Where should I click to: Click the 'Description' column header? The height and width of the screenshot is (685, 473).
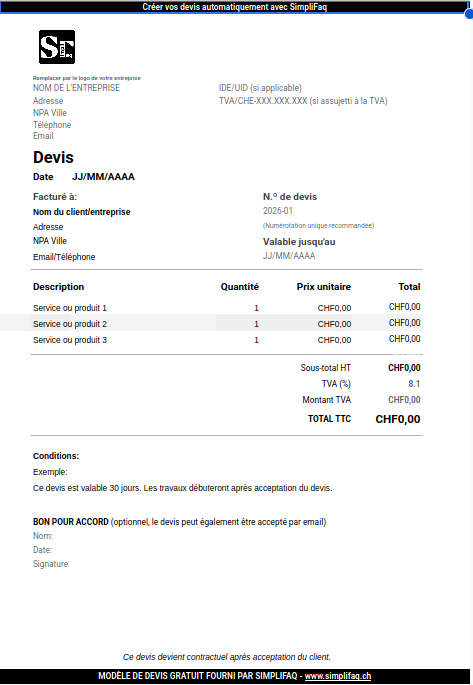[59, 287]
